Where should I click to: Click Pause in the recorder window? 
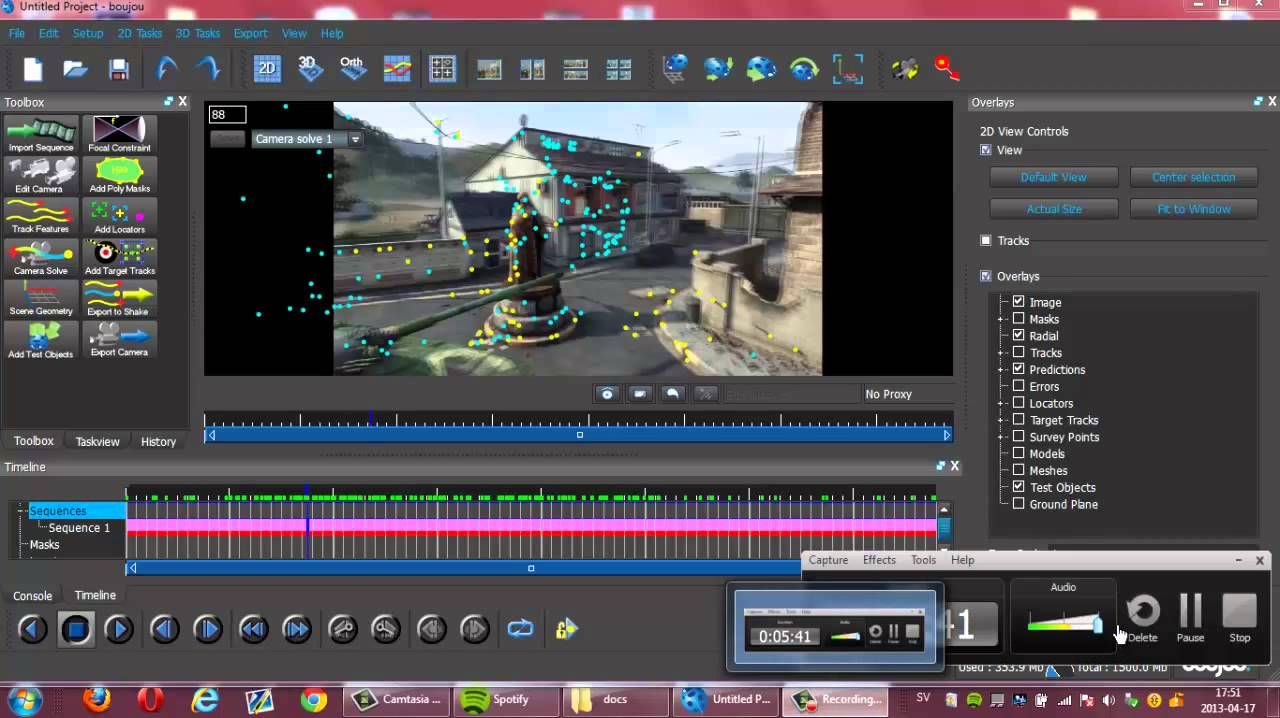[x=1190, y=617]
